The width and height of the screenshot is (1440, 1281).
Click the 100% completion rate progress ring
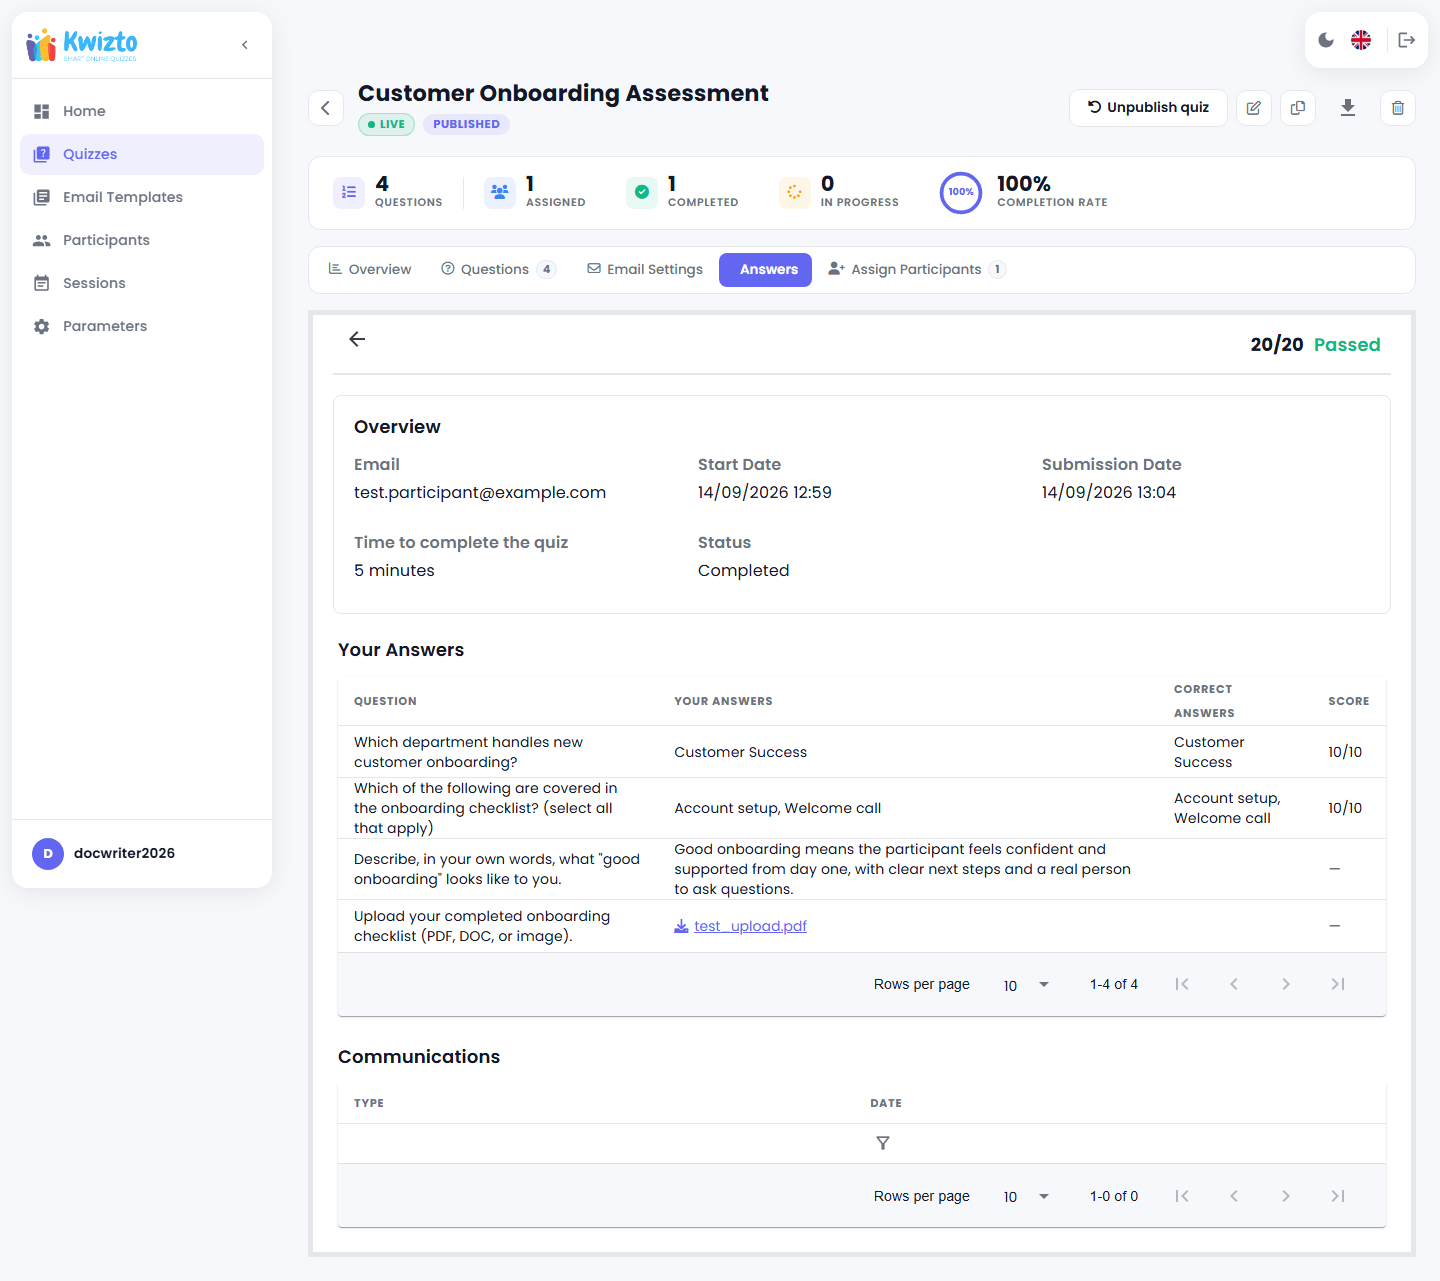(961, 192)
